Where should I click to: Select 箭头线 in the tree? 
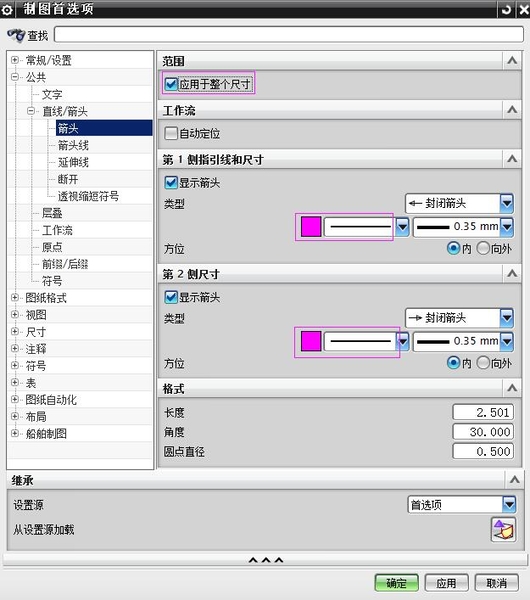[x=73, y=145]
